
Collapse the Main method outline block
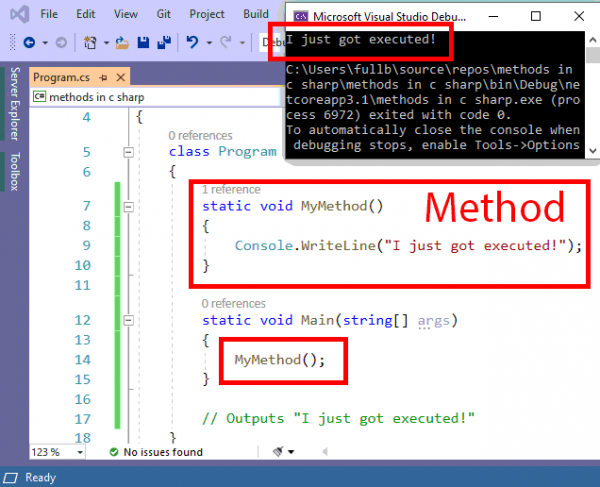click(128, 321)
